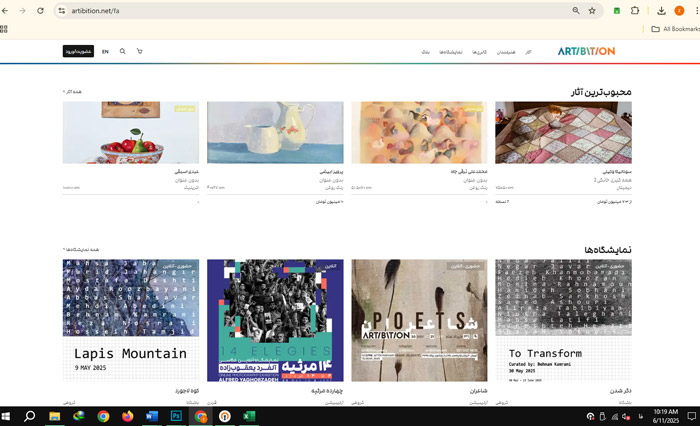Viewport: 700px width, 426px height.
Task: Click the input language indicator in tray
Action: pyautogui.click(x=641, y=417)
